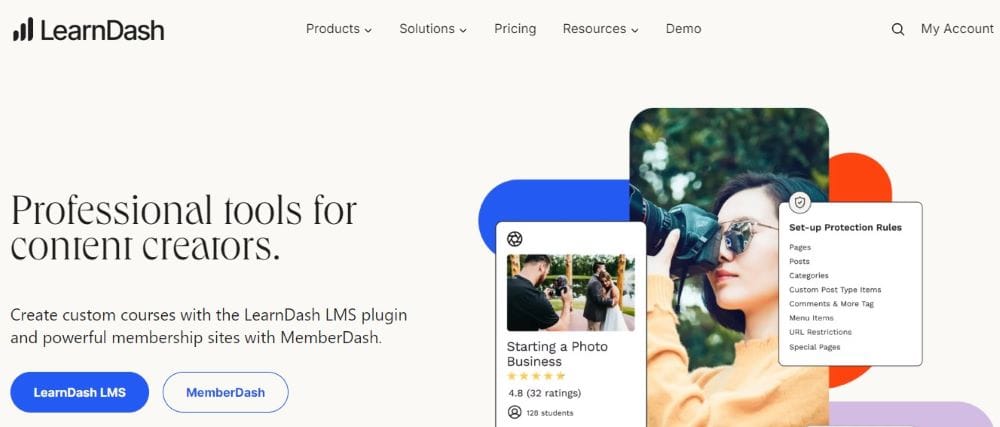This screenshot has width=1000, height=427.
Task: Open the Demo page
Action: (683, 29)
